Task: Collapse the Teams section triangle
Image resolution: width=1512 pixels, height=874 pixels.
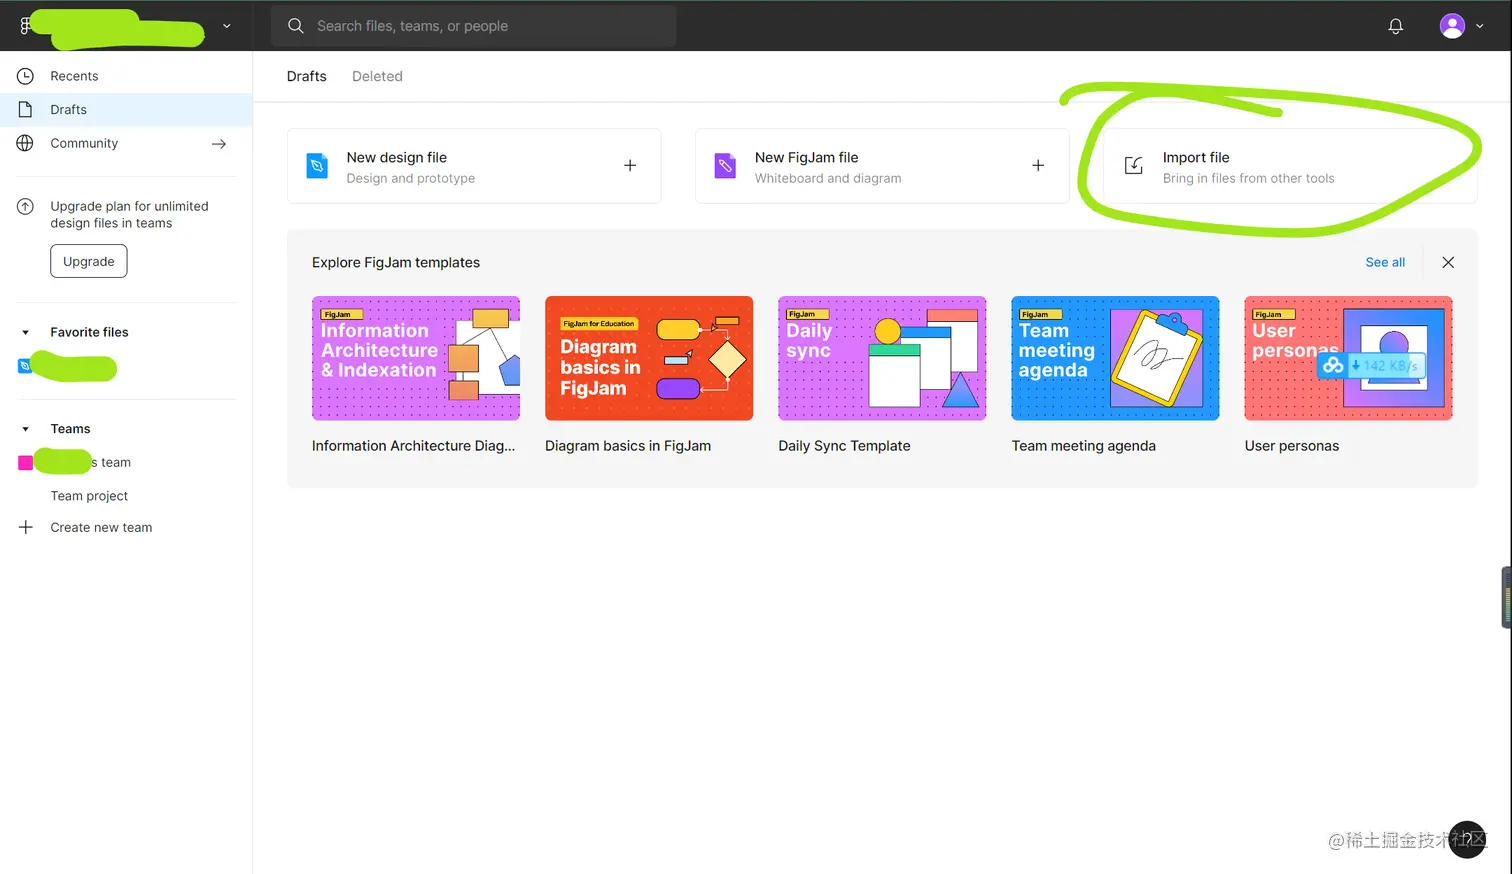Action: [25, 429]
